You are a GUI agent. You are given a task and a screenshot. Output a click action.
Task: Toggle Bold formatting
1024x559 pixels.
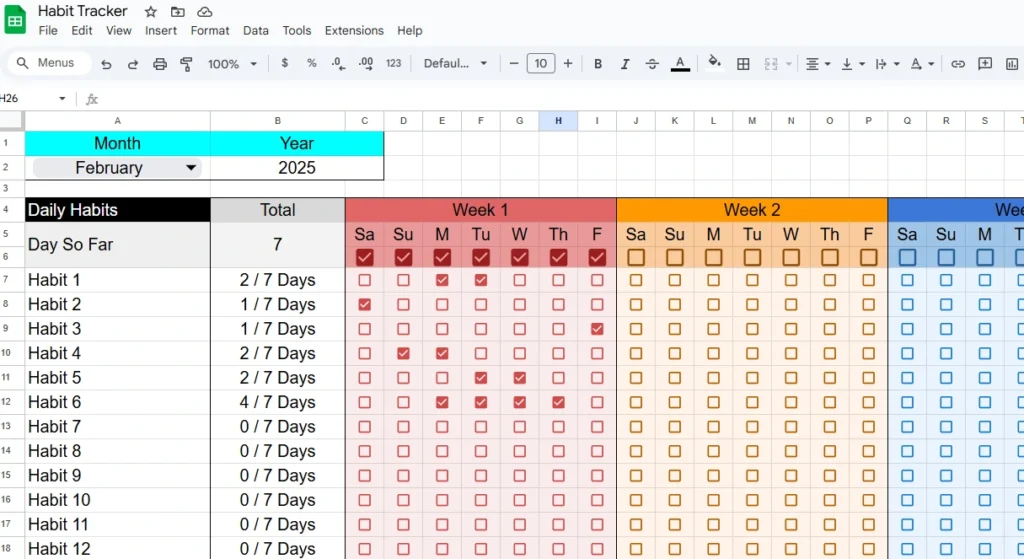(x=598, y=64)
